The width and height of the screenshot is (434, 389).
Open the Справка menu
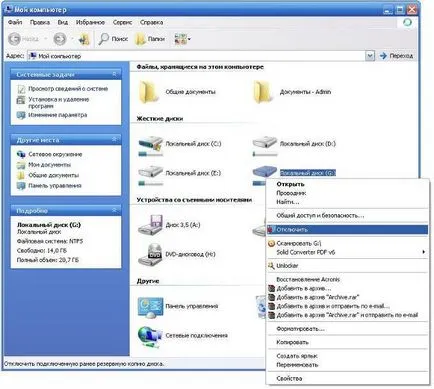[151, 22]
